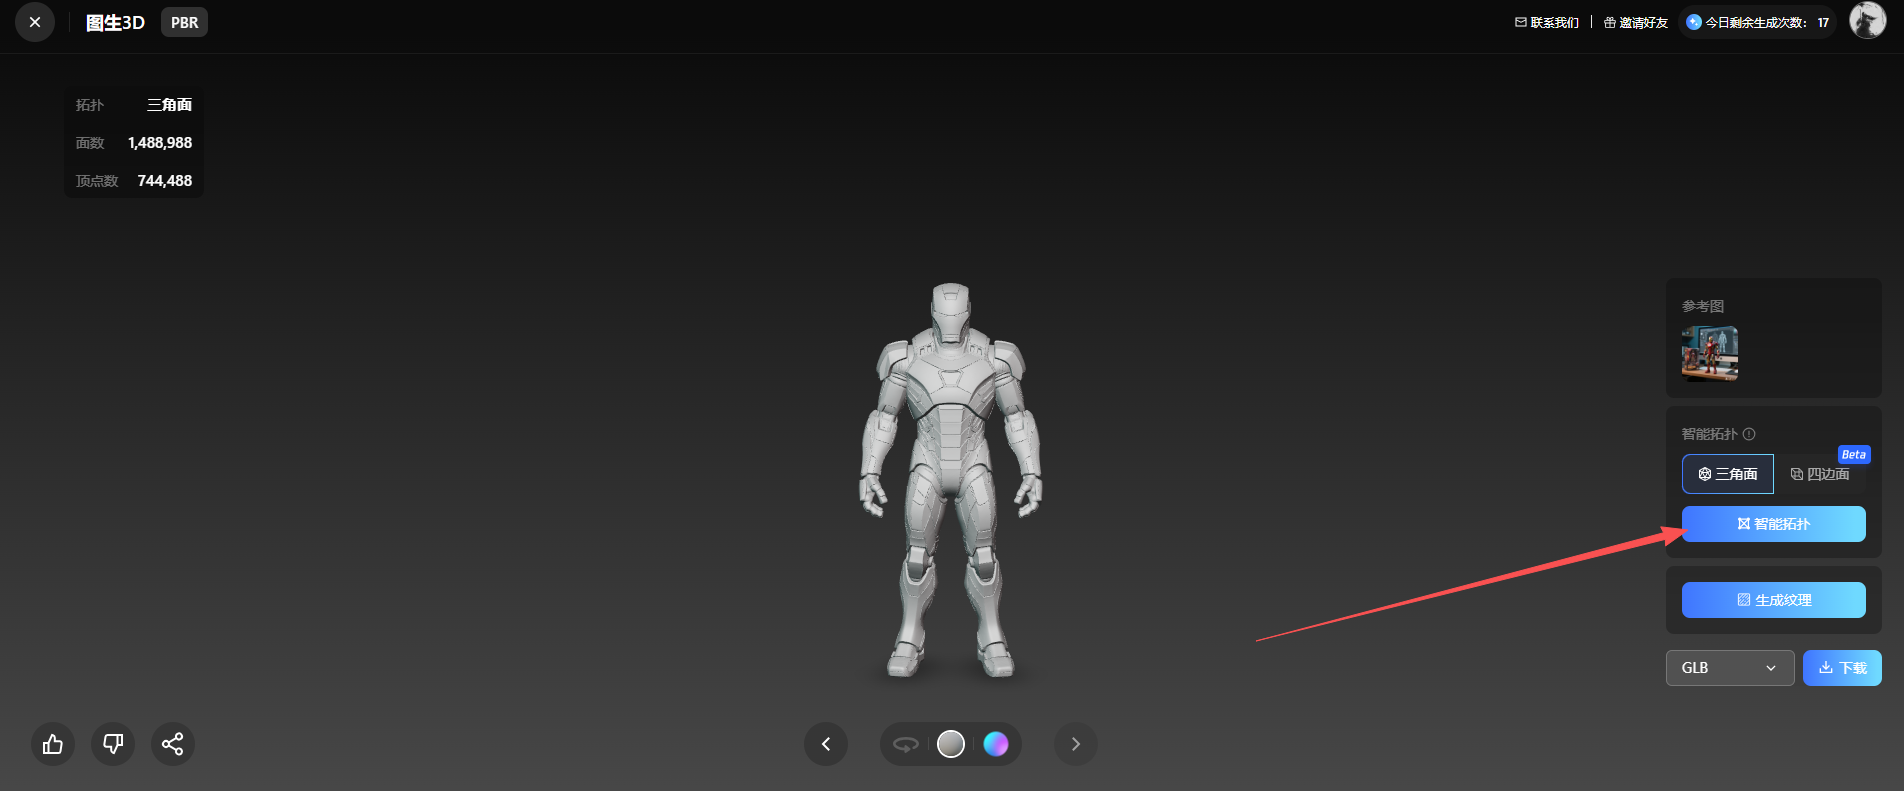The image size is (1904, 791).
Task: Open the reference image thumbnail
Action: [x=1710, y=353]
